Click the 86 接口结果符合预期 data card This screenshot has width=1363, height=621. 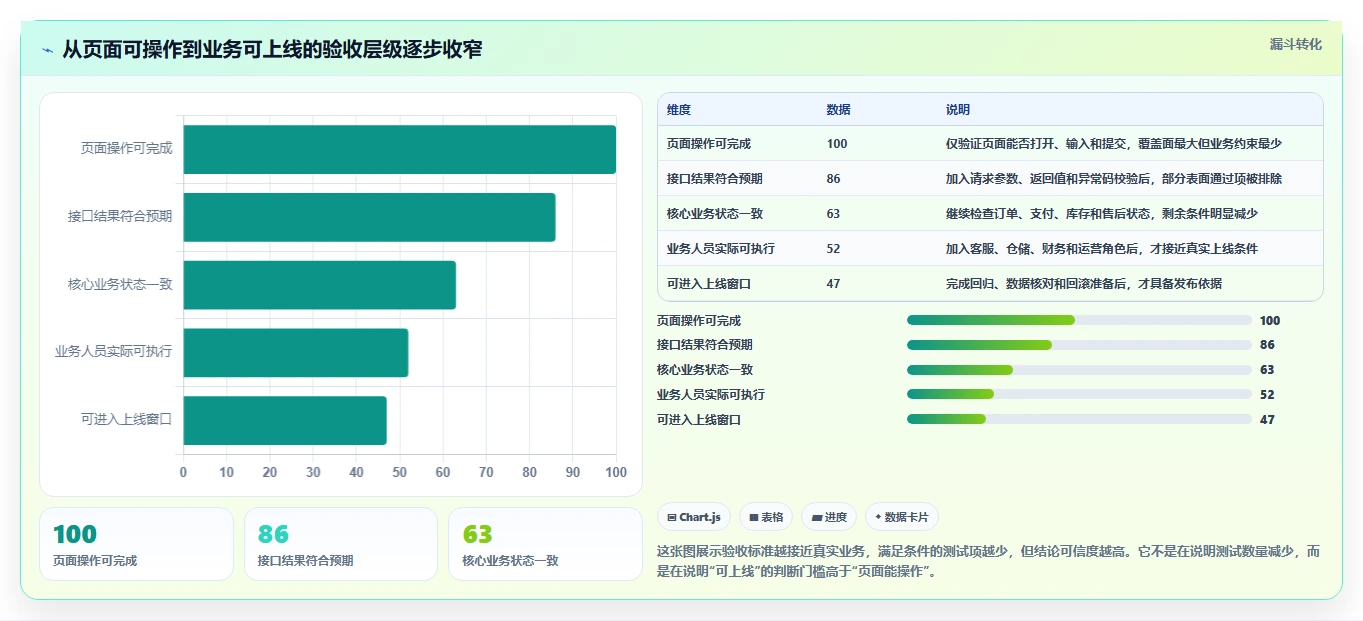tap(341, 544)
